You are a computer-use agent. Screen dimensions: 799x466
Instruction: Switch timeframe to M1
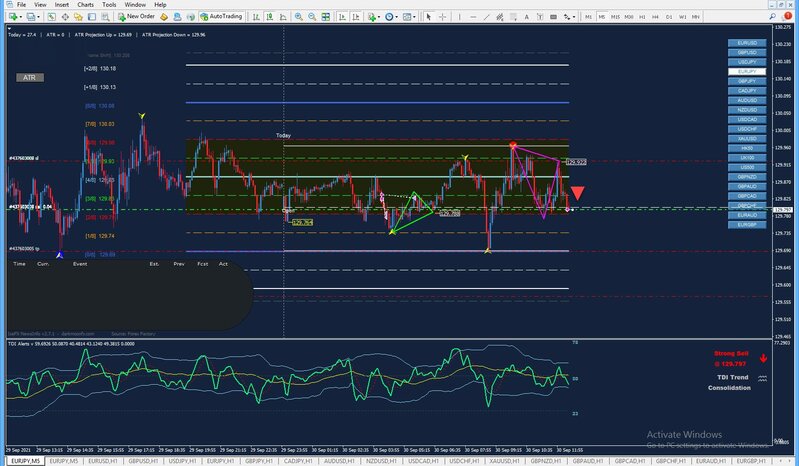click(588, 17)
